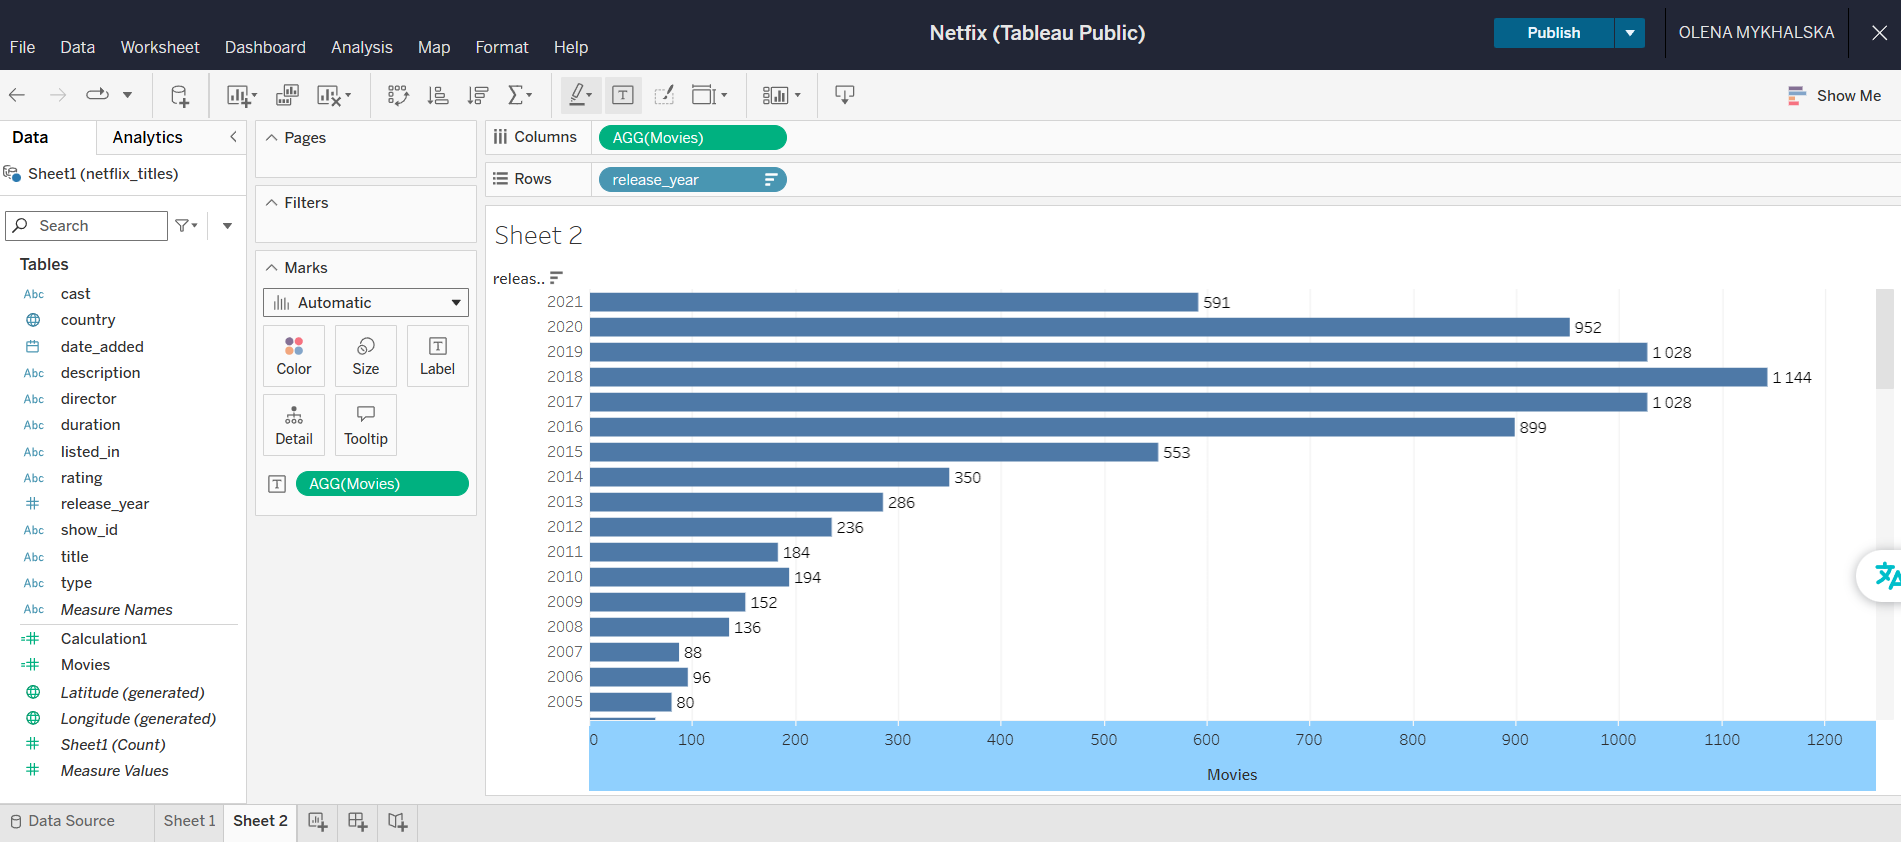Open the Analysis menu
1901x842 pixels.
(362, 47)
